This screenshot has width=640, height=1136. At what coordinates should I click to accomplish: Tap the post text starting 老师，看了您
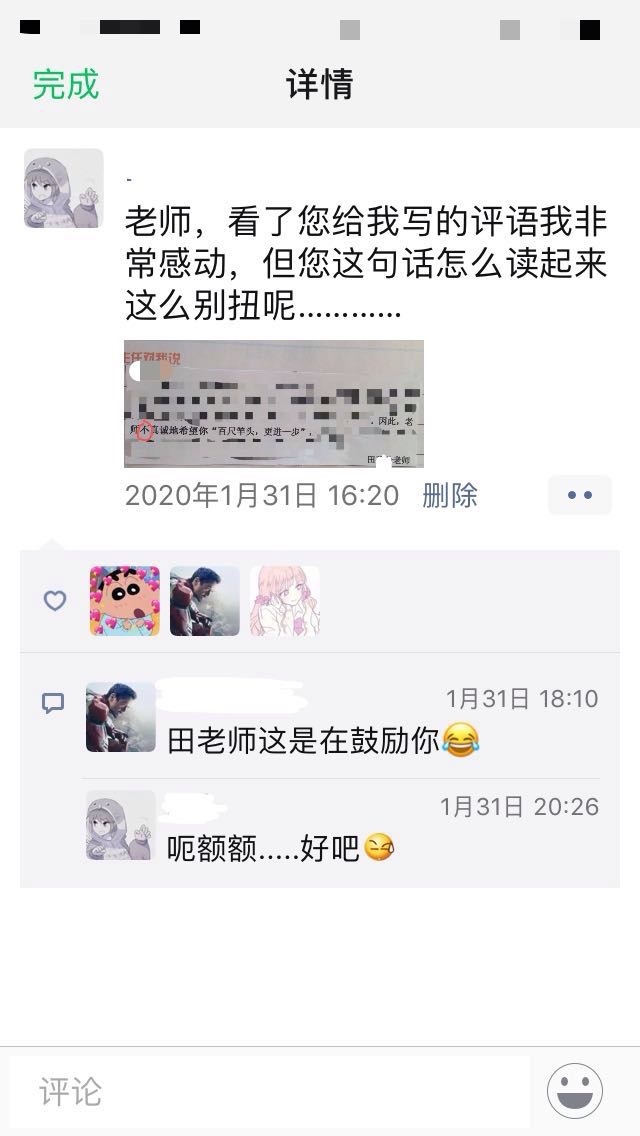(x=366, y=264)
